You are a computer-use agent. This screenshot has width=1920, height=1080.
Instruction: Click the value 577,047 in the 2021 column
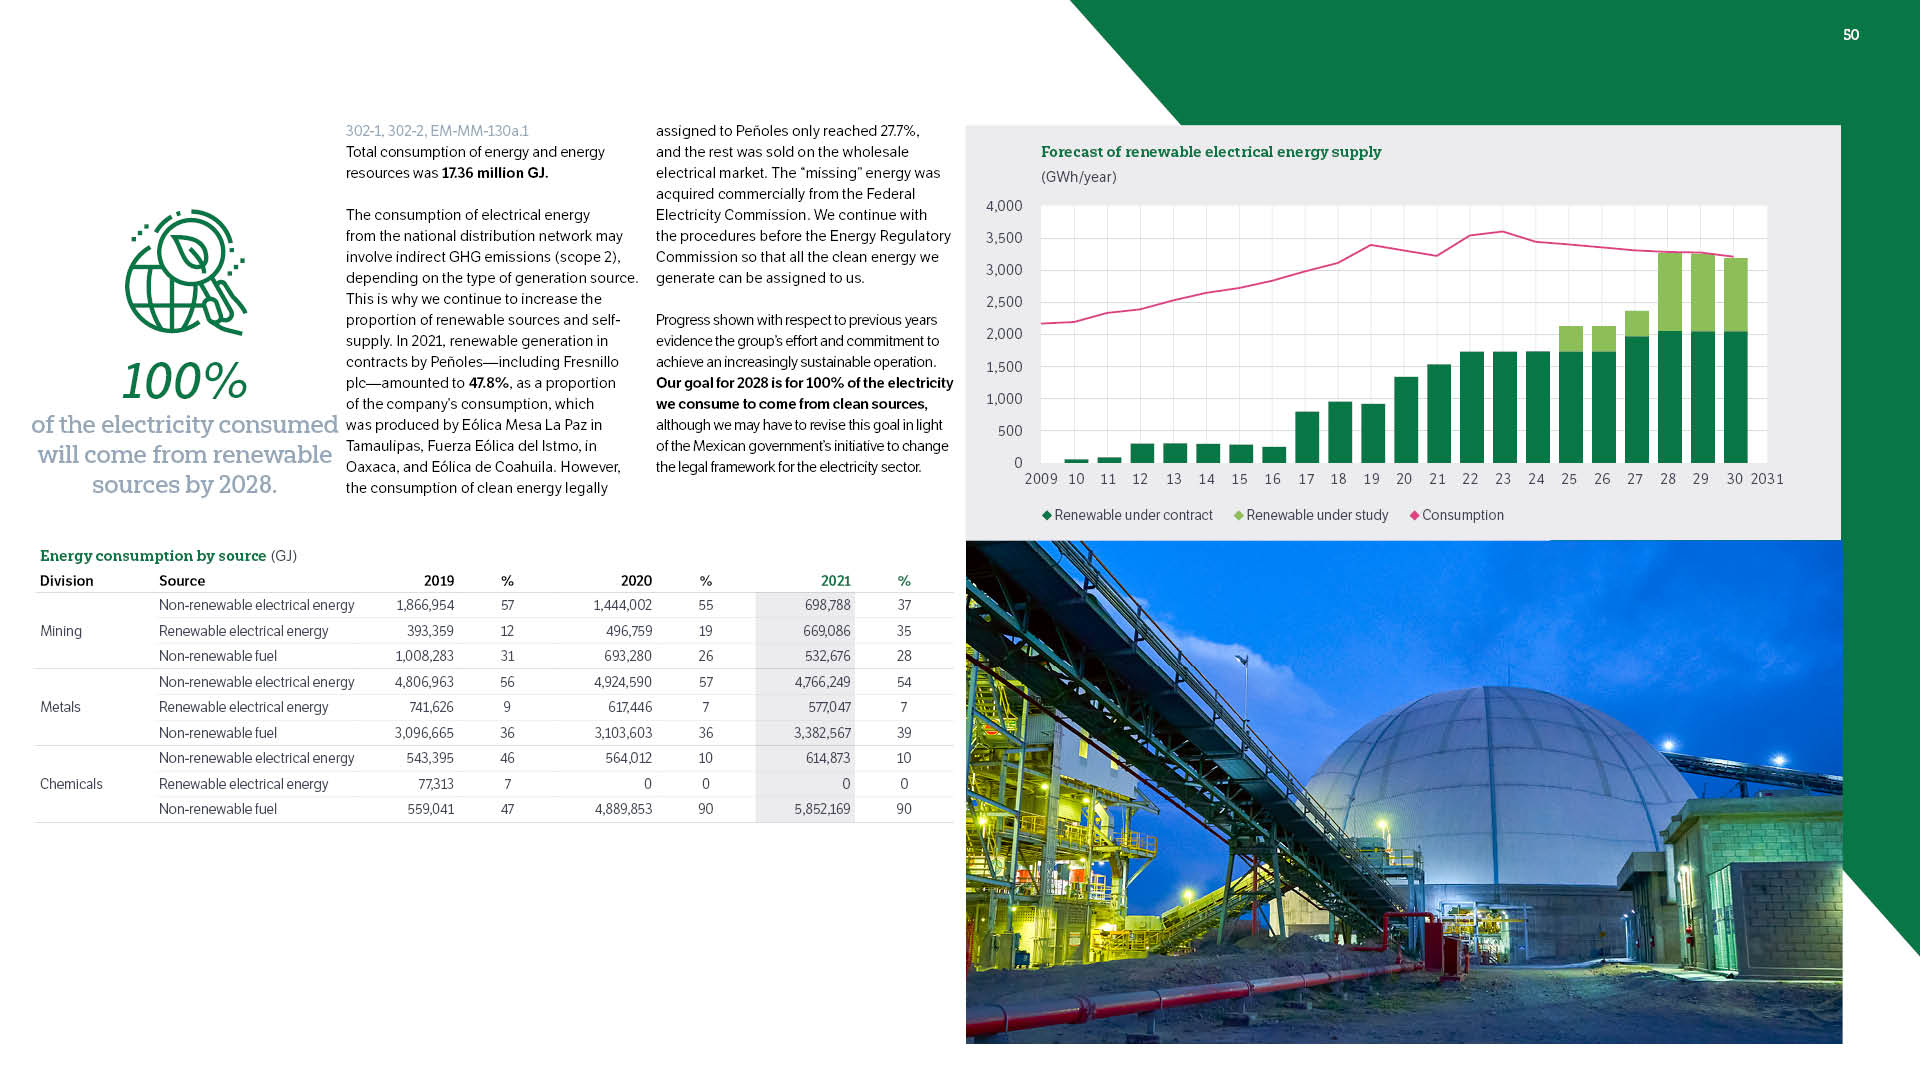(x=829, y=707)
